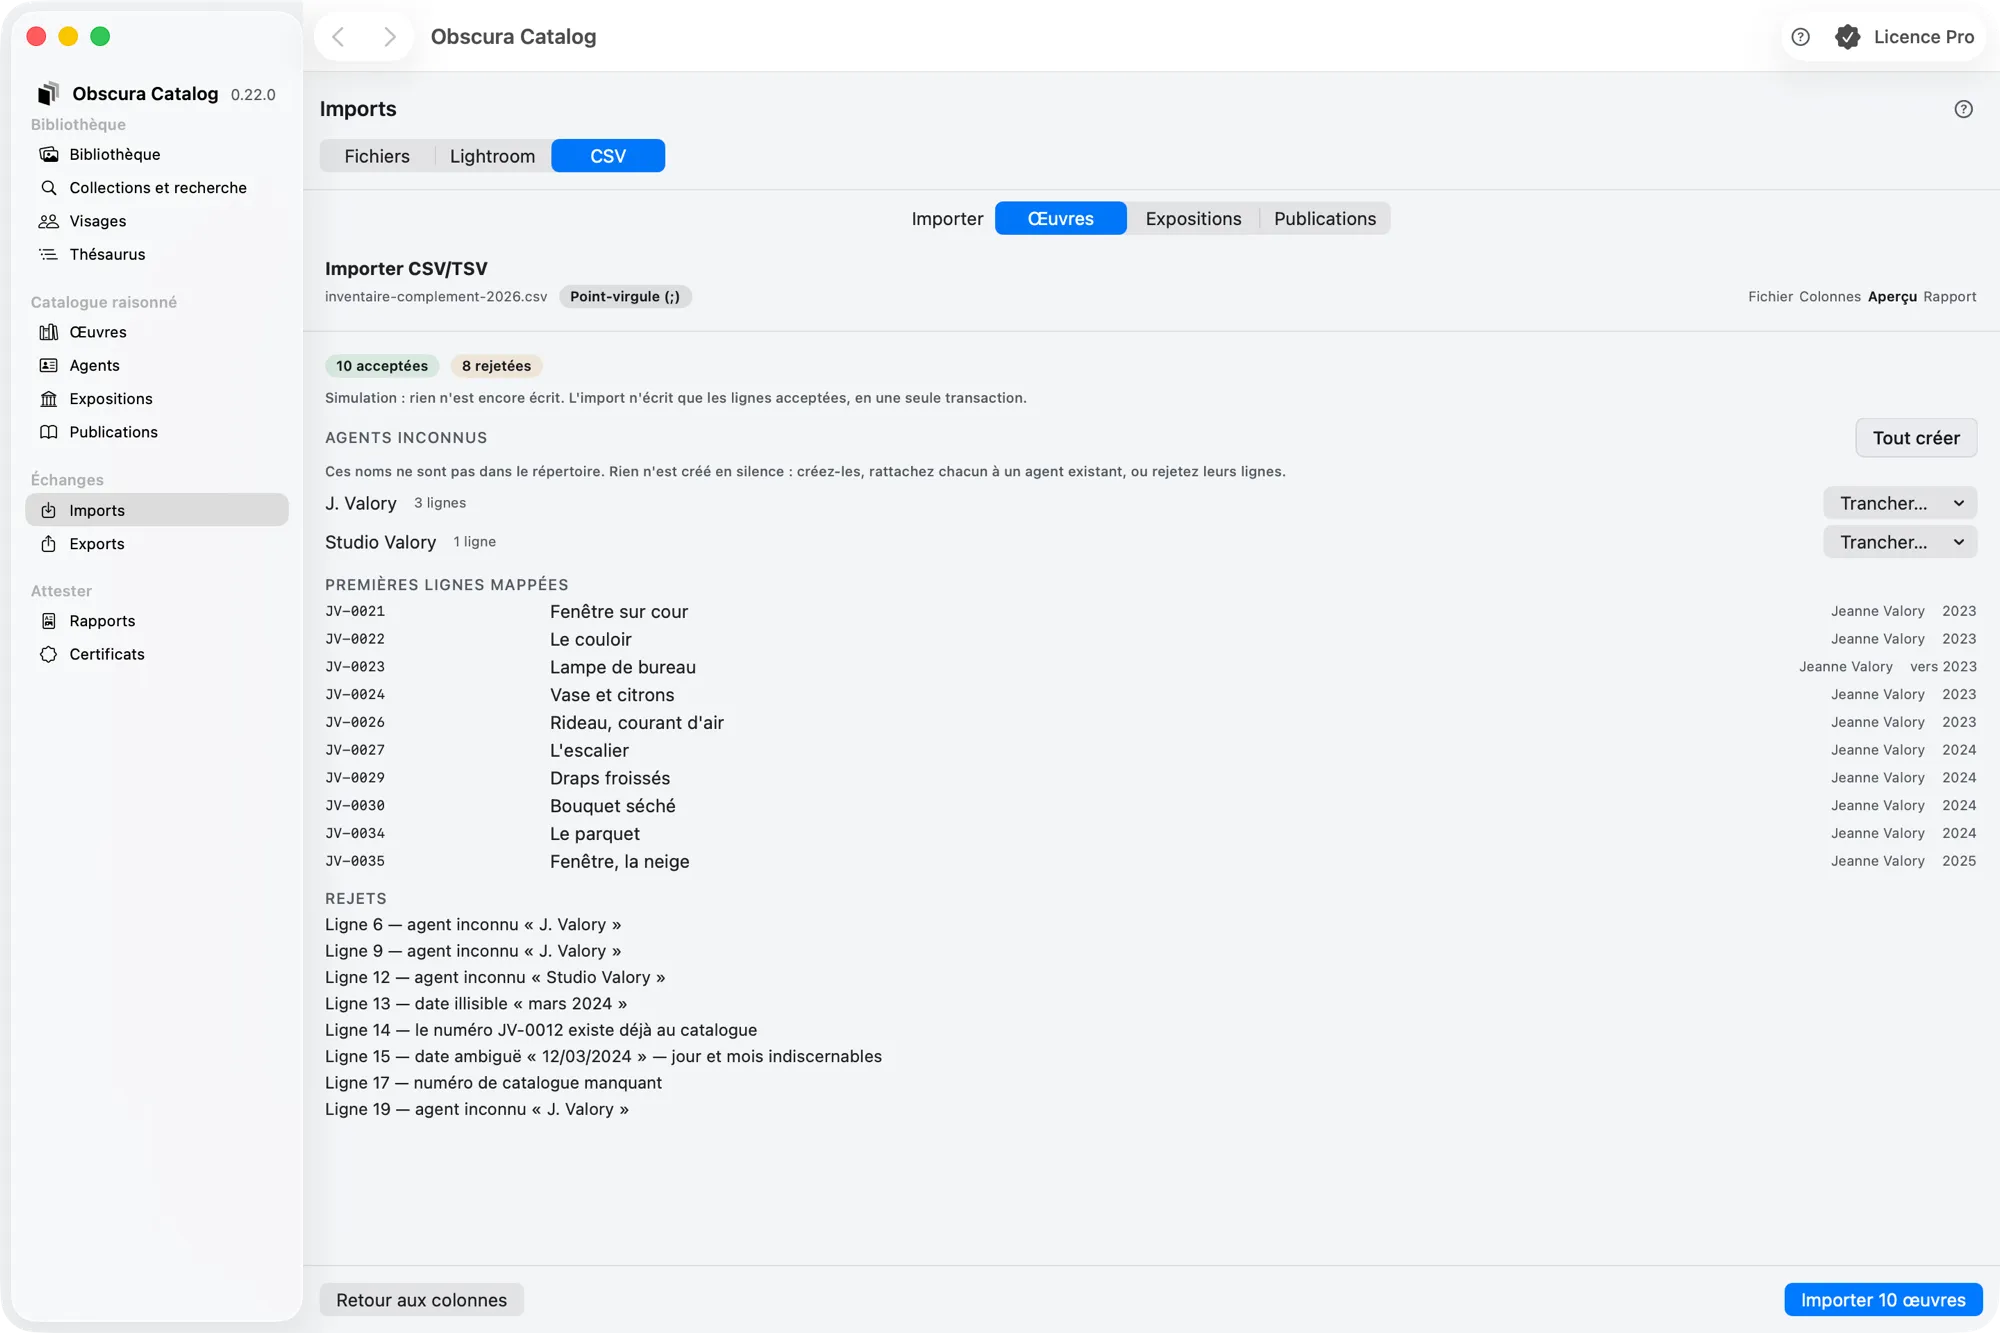Click the help icon beside Licence Pro

pyautogui.click(x=1800, y=37)
